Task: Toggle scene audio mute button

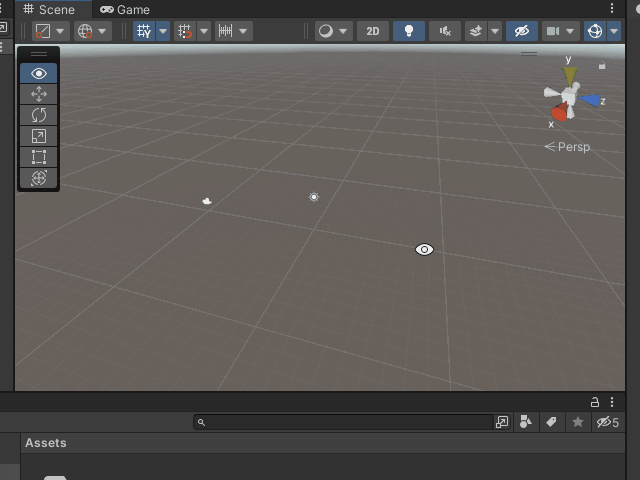Action: coord(445,31)
